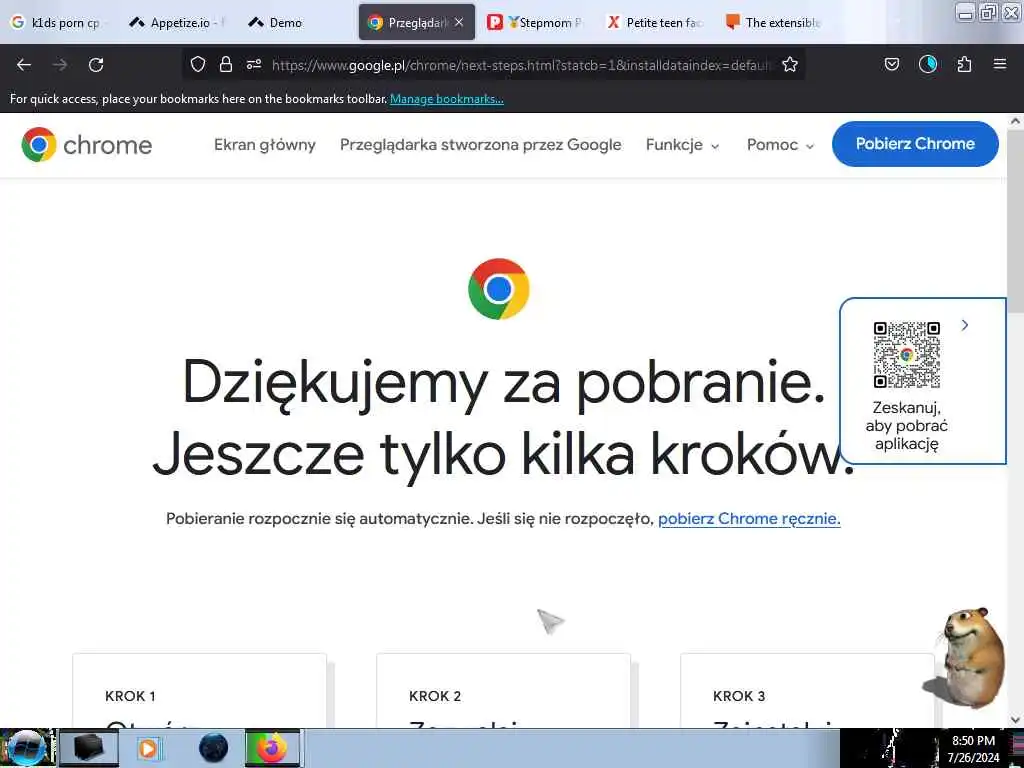Open the Firefox hamburger application menu

tap(1000, 64)
